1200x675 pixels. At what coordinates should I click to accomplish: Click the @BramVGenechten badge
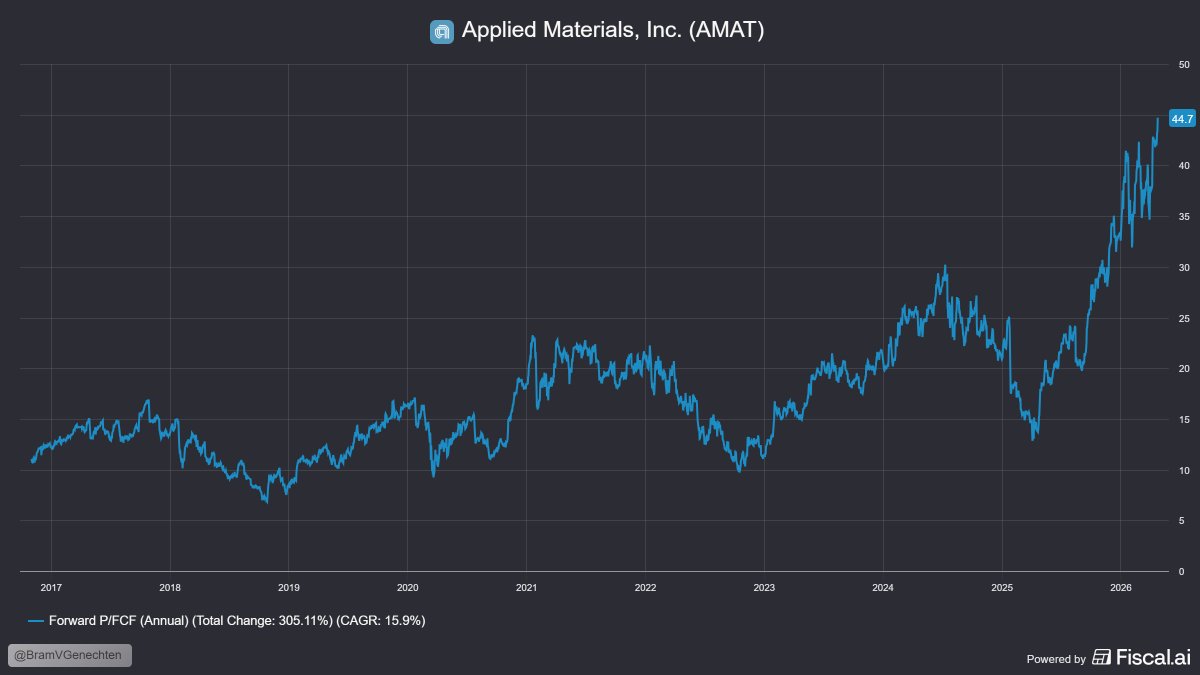click(70, 656)
